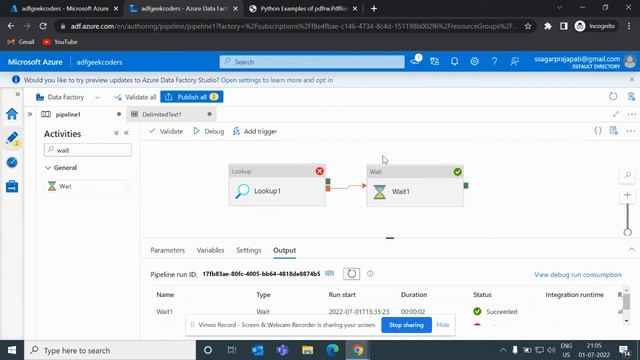Click Add trigger
This screenshot has height=360, width=640.
click(x=255, y=131)
